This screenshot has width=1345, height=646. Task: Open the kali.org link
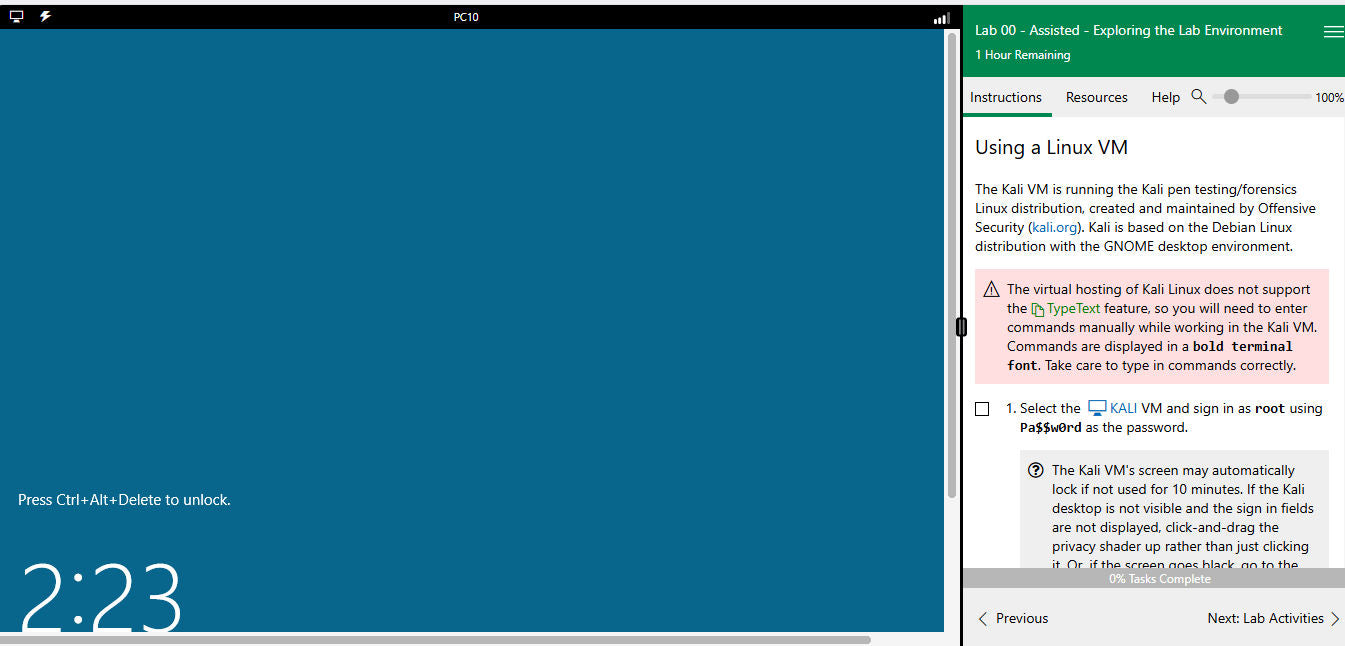1054,227
